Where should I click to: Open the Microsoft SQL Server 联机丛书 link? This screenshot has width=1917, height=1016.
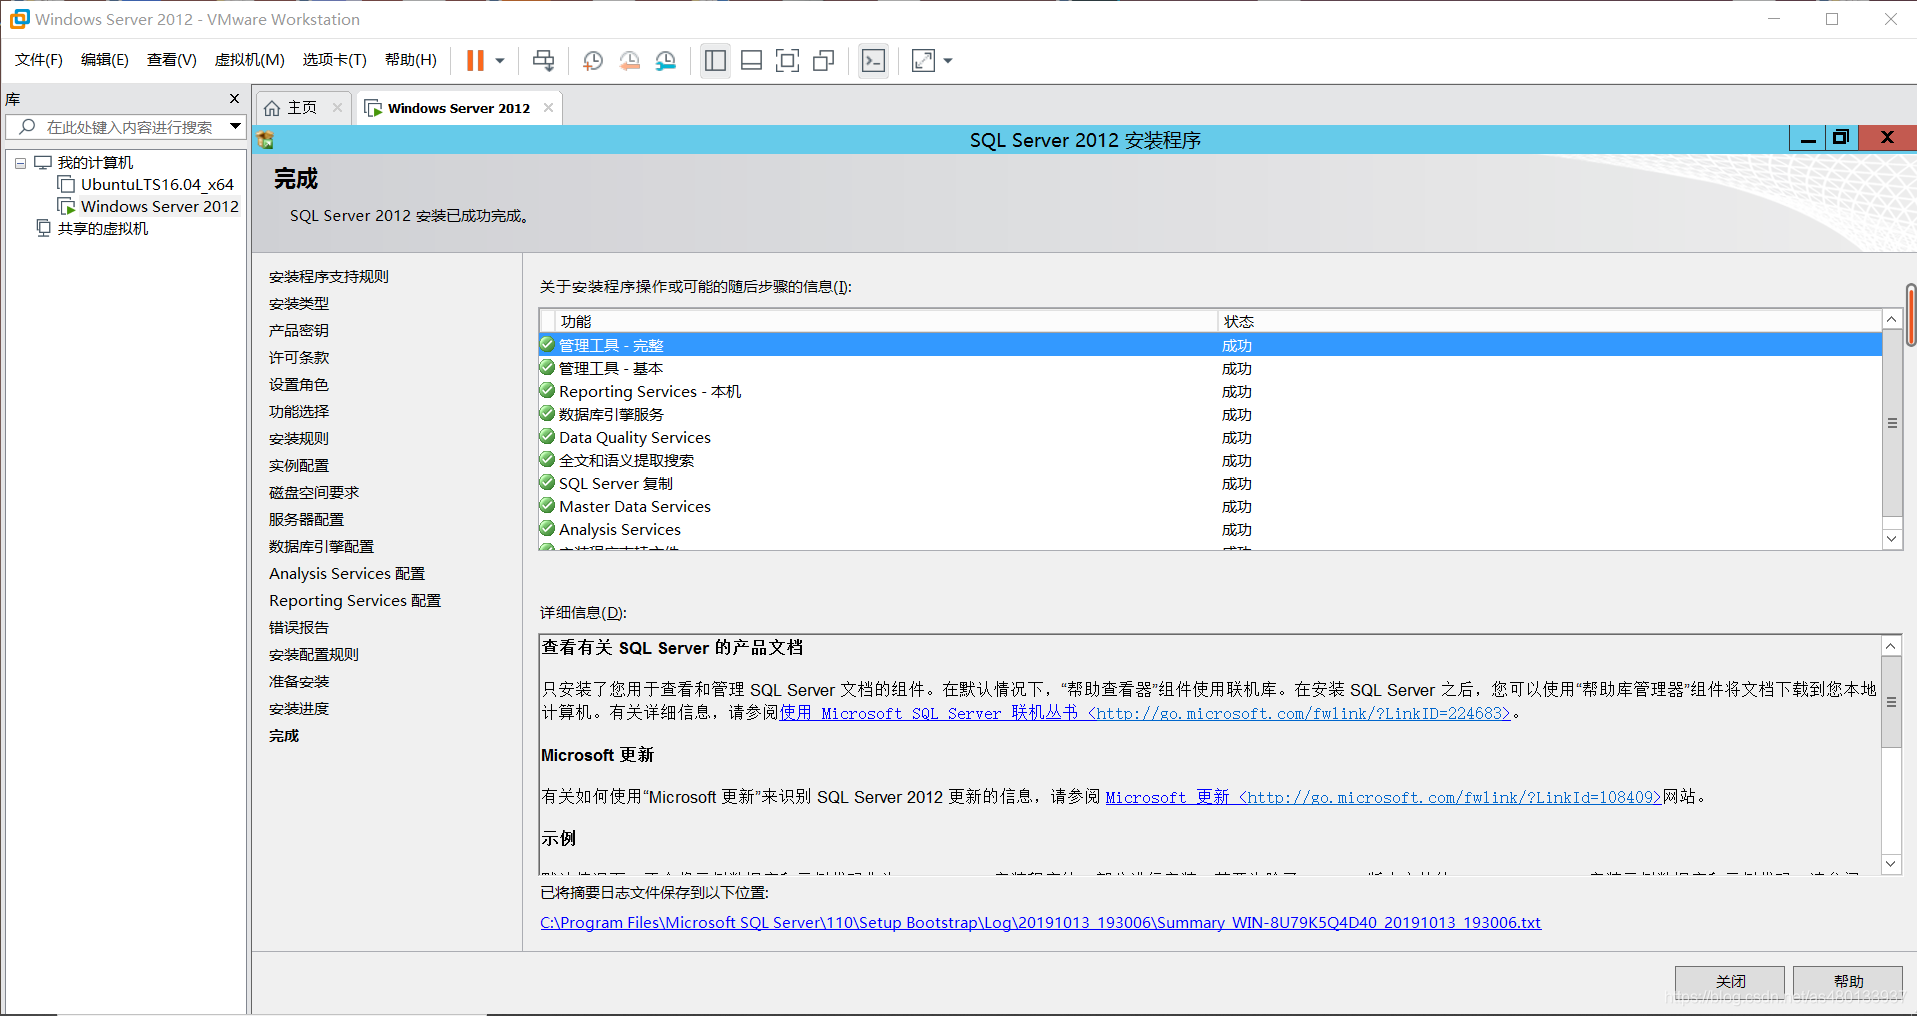(x=1145, y=713)
